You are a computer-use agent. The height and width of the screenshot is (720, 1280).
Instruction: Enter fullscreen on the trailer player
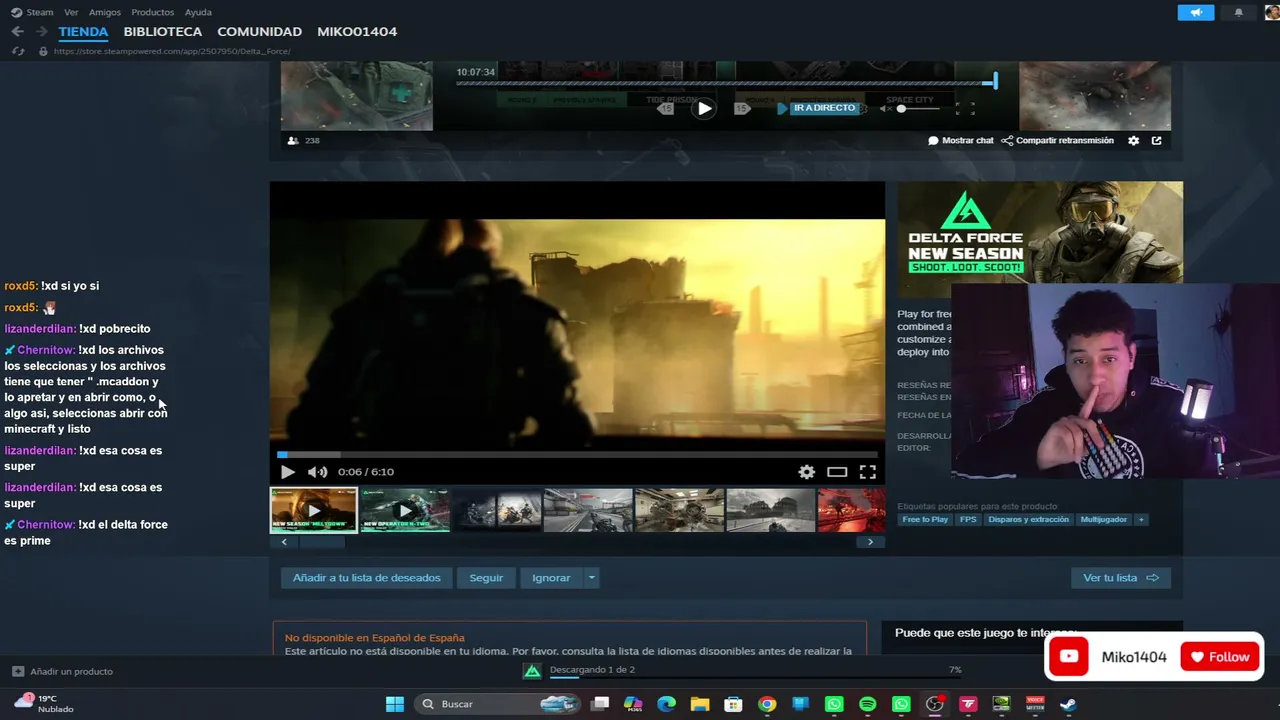(868, 472)
